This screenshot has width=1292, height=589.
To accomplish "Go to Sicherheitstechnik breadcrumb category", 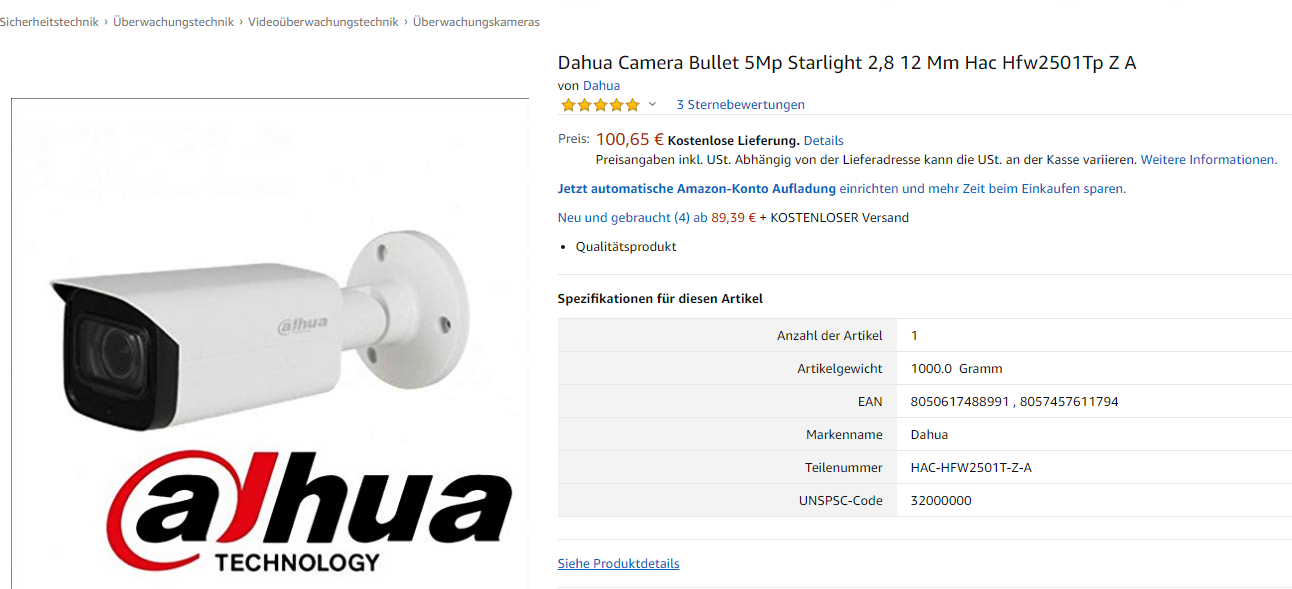I will point(49,22).
